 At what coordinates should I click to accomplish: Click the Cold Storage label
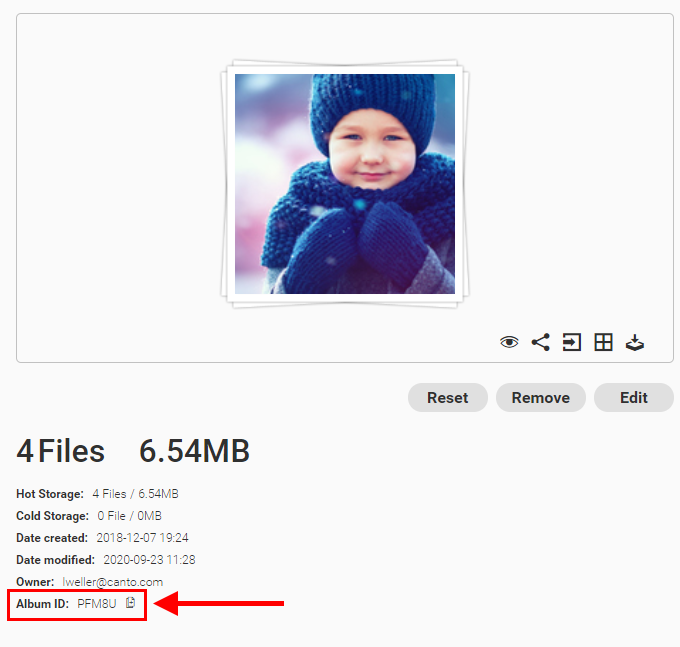pyautogui.click(x=52, y=516)
